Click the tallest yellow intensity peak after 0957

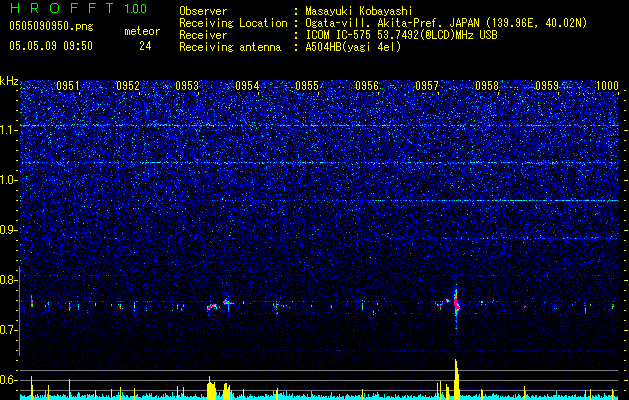456,379
